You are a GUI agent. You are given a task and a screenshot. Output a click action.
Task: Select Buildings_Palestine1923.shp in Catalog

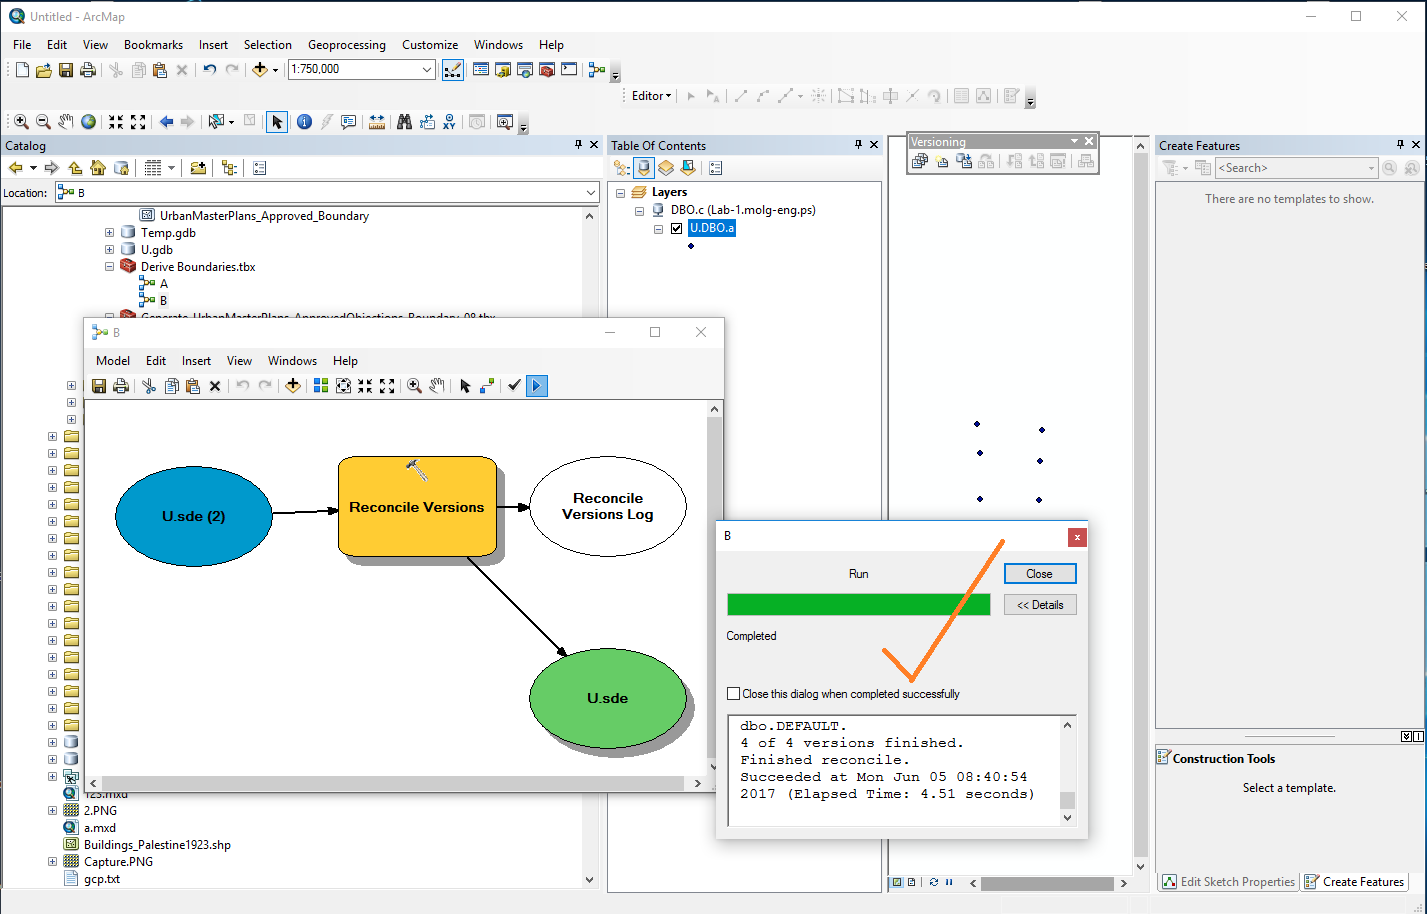coord(157,845)
